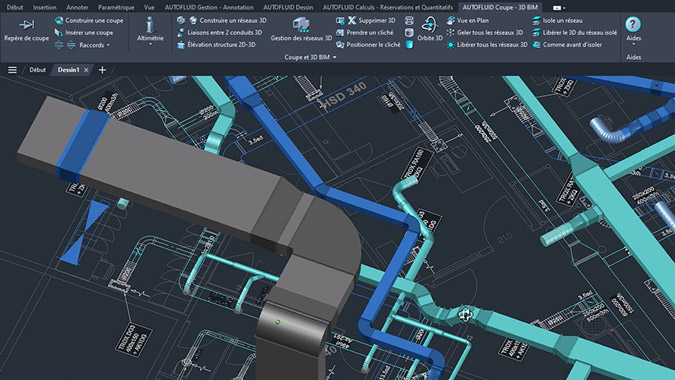The image size is (675, 380).
Task: Add a new drawing tab
Action: [x=102, y=70]
